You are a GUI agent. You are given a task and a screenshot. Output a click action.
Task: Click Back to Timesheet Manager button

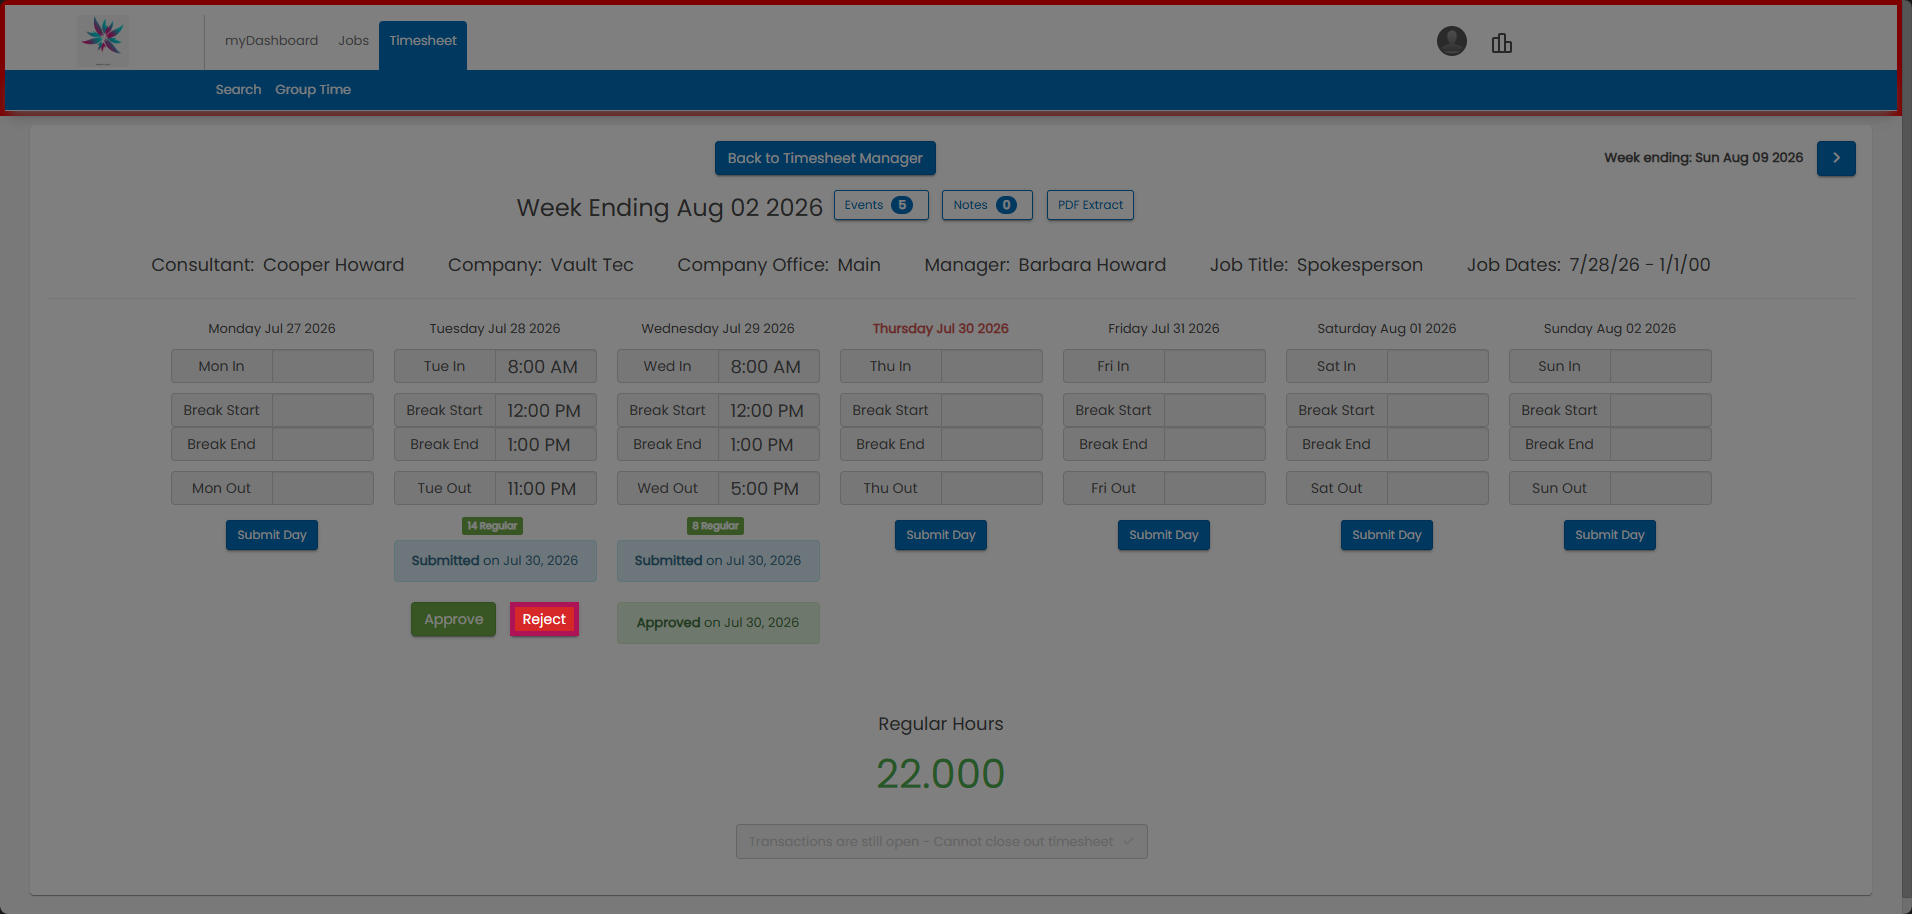point(825,158)
